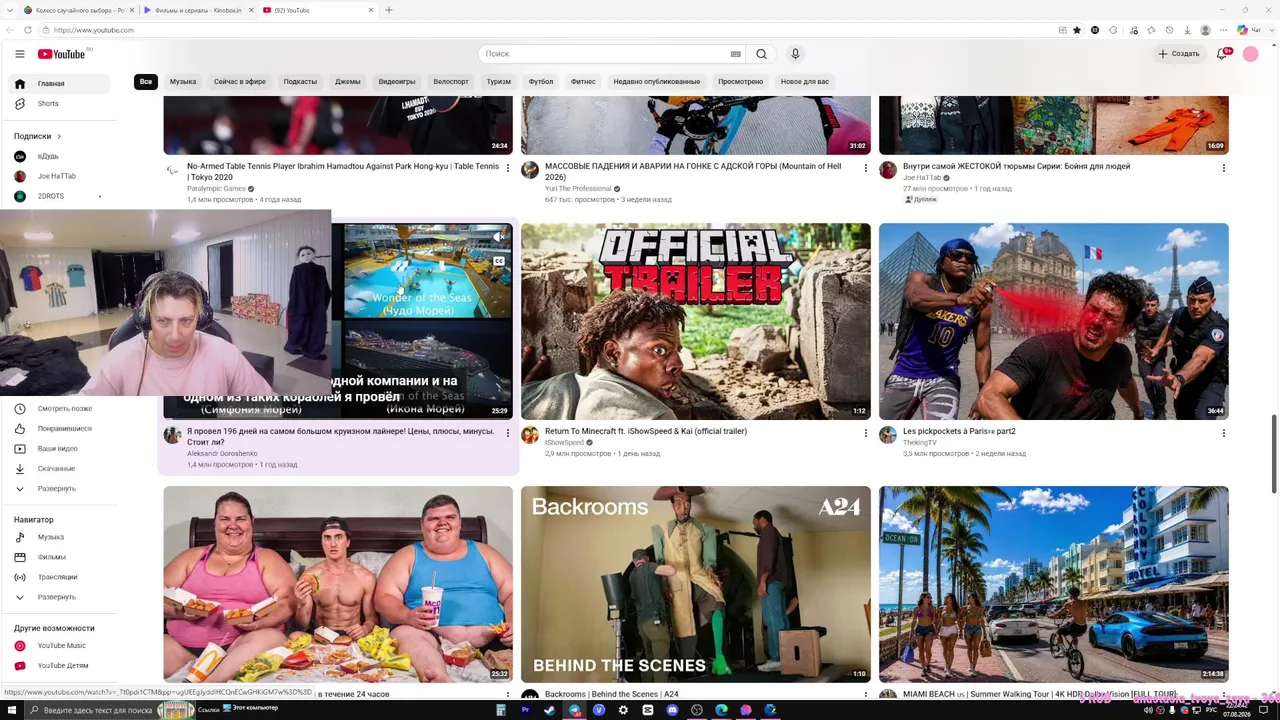Viewport: 1280px width, 720px height.
Task: Open browser downloads icon
Action: pos(1187,30)
